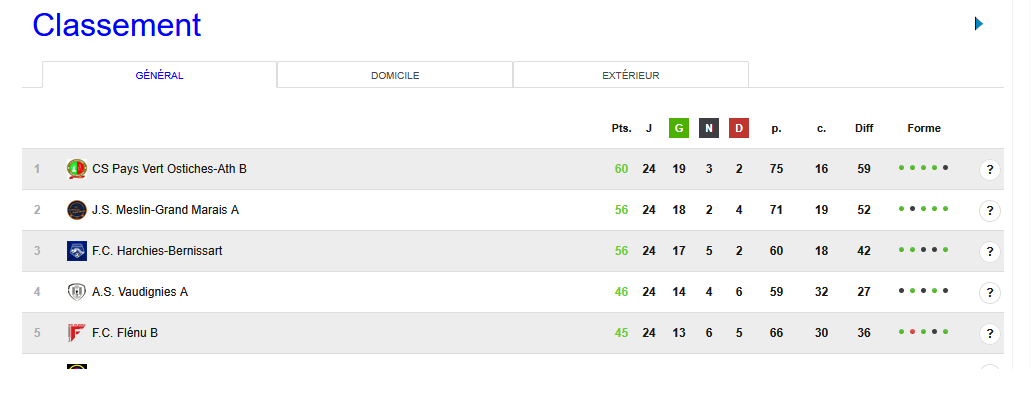Screen dimensions: 1032x399
Task: Click the green G wins column badge
Action: [679, 128]
